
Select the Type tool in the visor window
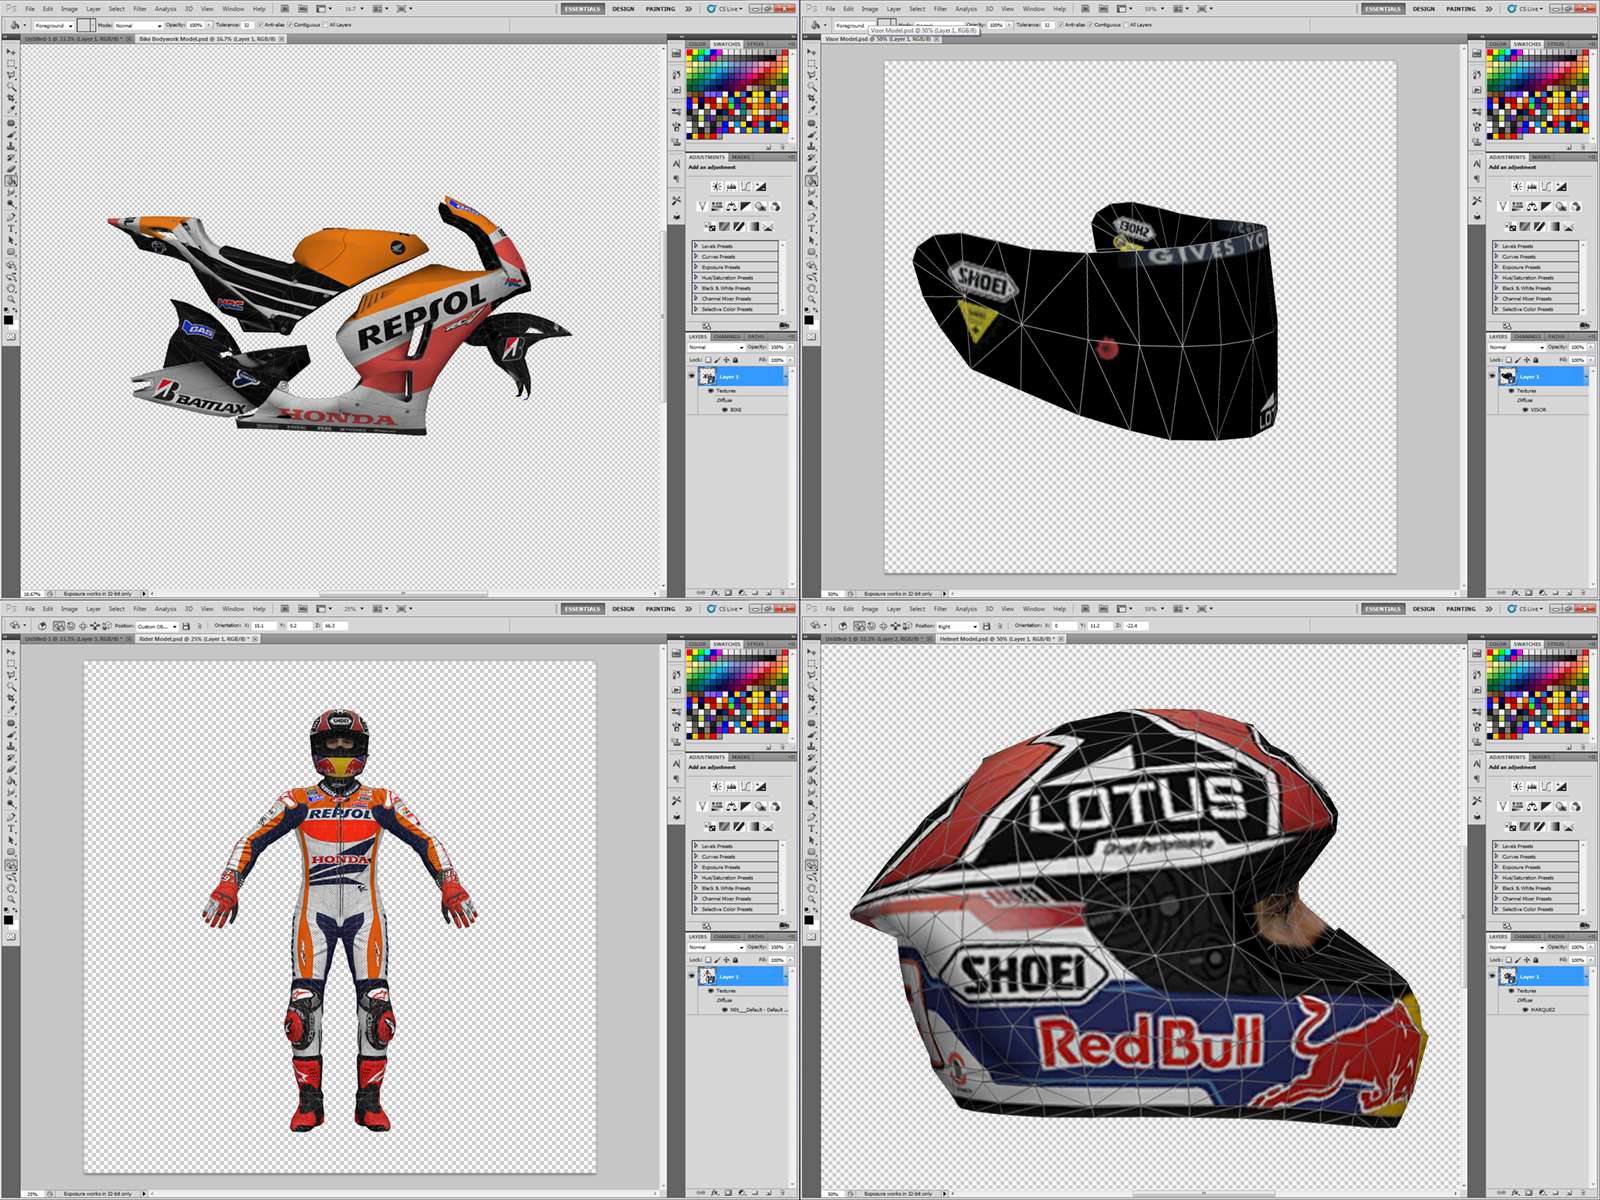tap(811, 229)
